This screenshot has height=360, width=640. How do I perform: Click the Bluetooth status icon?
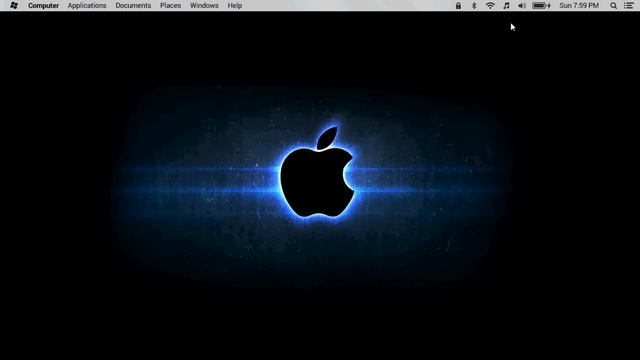coord(474,5)
